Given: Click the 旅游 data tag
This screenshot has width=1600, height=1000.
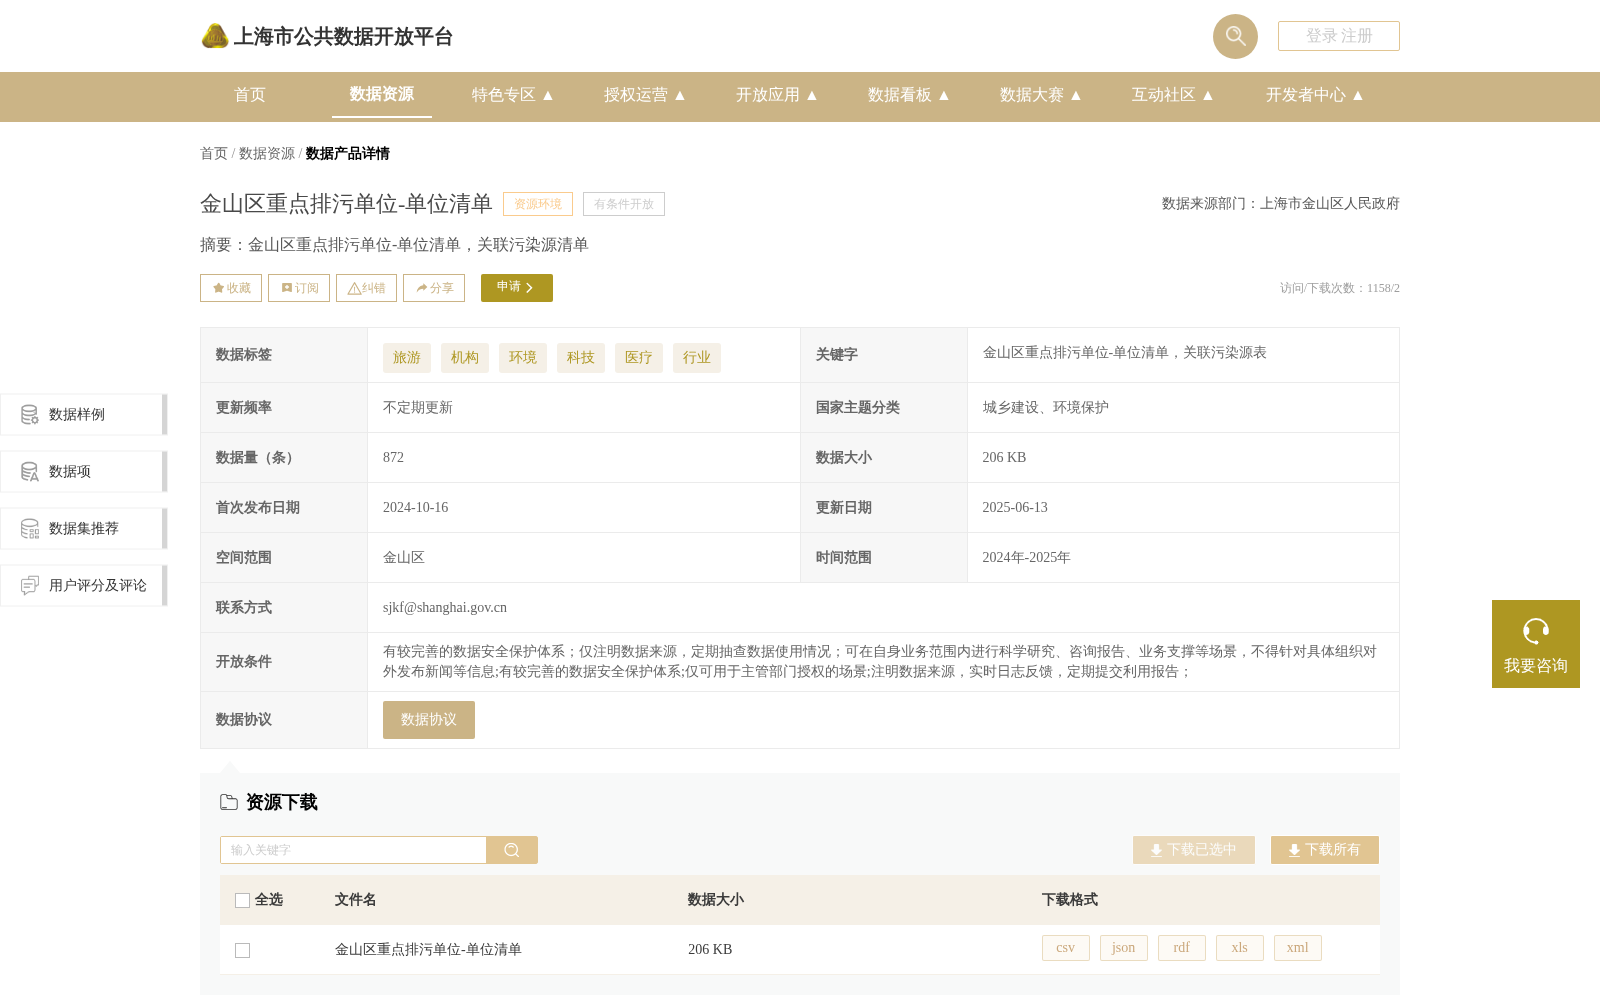Looking at the screenshot, I should [x=407, y=358].
